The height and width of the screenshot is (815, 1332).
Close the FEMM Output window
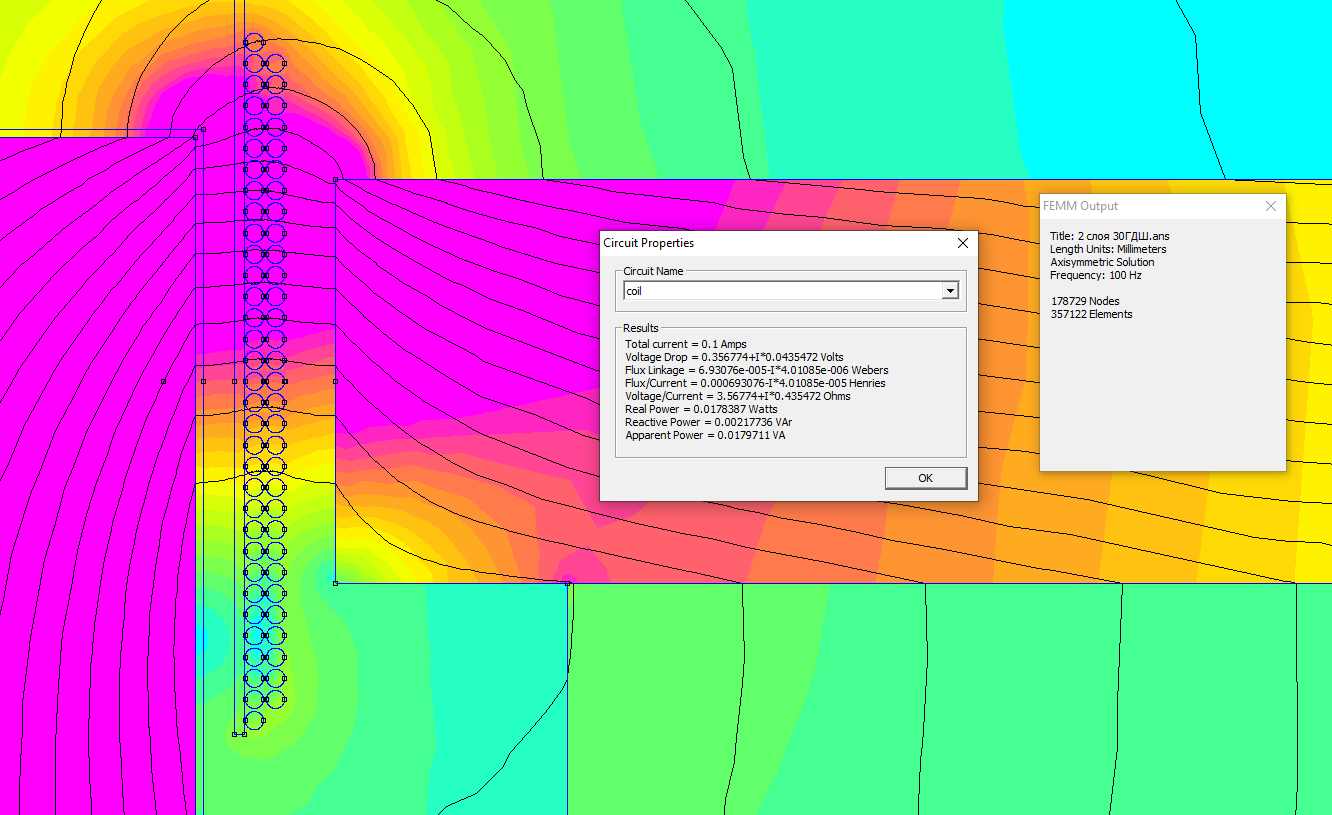coord(1271,206)
